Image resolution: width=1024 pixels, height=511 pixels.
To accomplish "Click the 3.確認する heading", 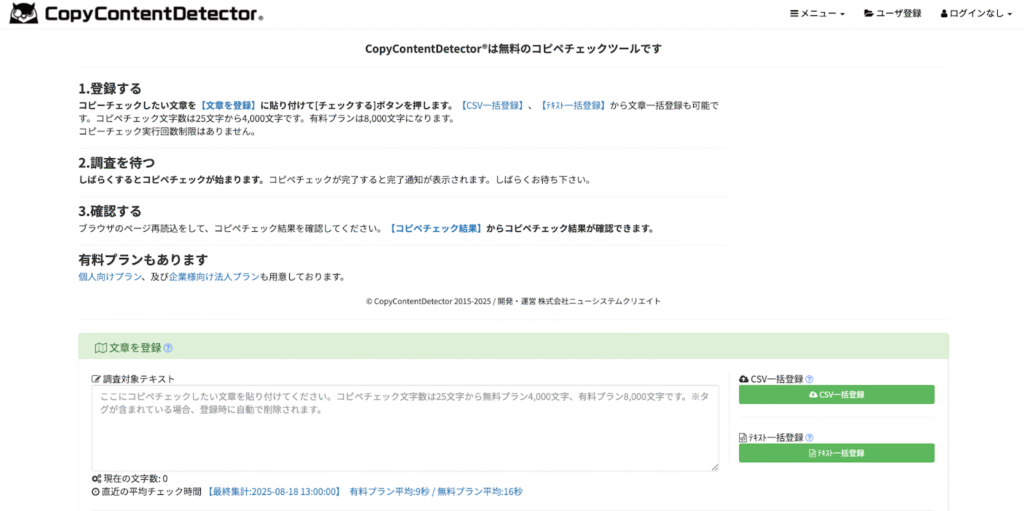I will pyautogui.click(x=110, y=212).
